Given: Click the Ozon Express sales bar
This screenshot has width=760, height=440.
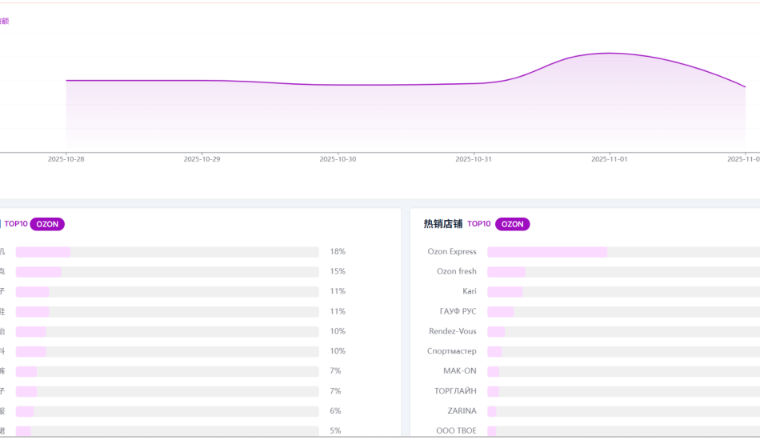Looking at the screenshot, I should (x=547, y=252).
